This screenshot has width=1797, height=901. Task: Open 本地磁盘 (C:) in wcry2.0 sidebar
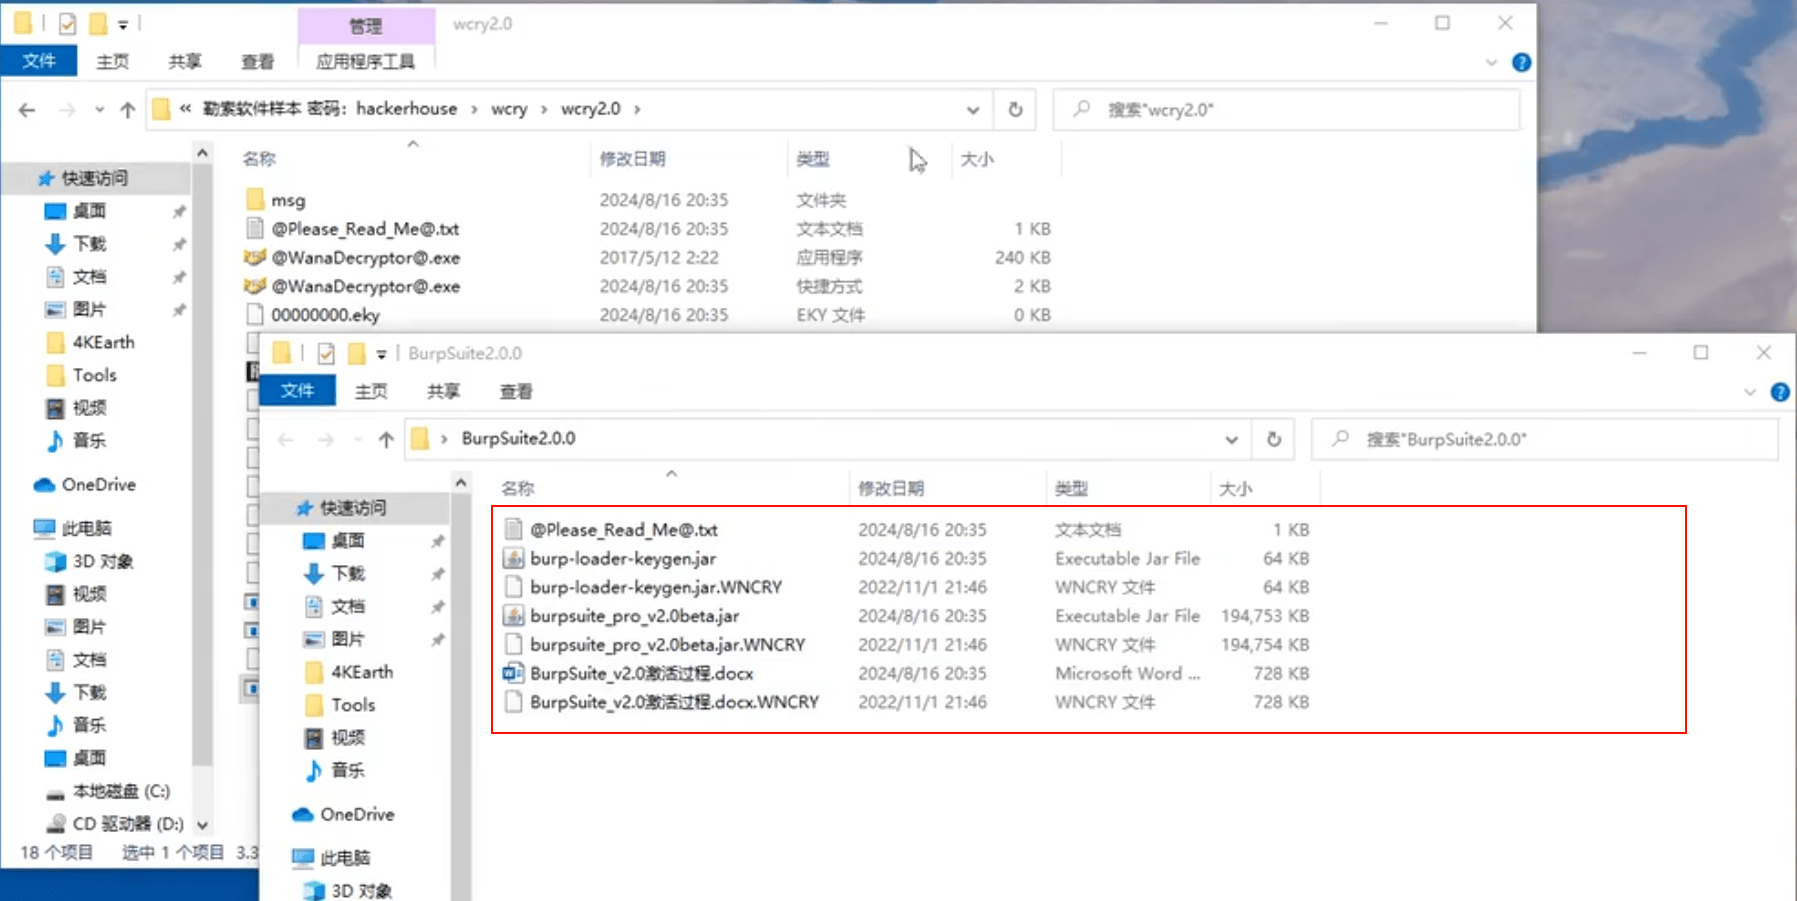[121, 792]
